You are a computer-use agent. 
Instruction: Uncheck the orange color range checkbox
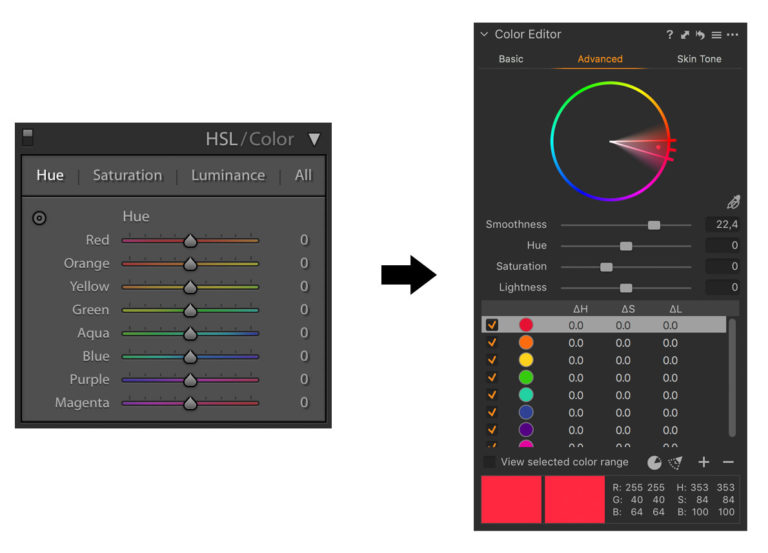(492, 343)
